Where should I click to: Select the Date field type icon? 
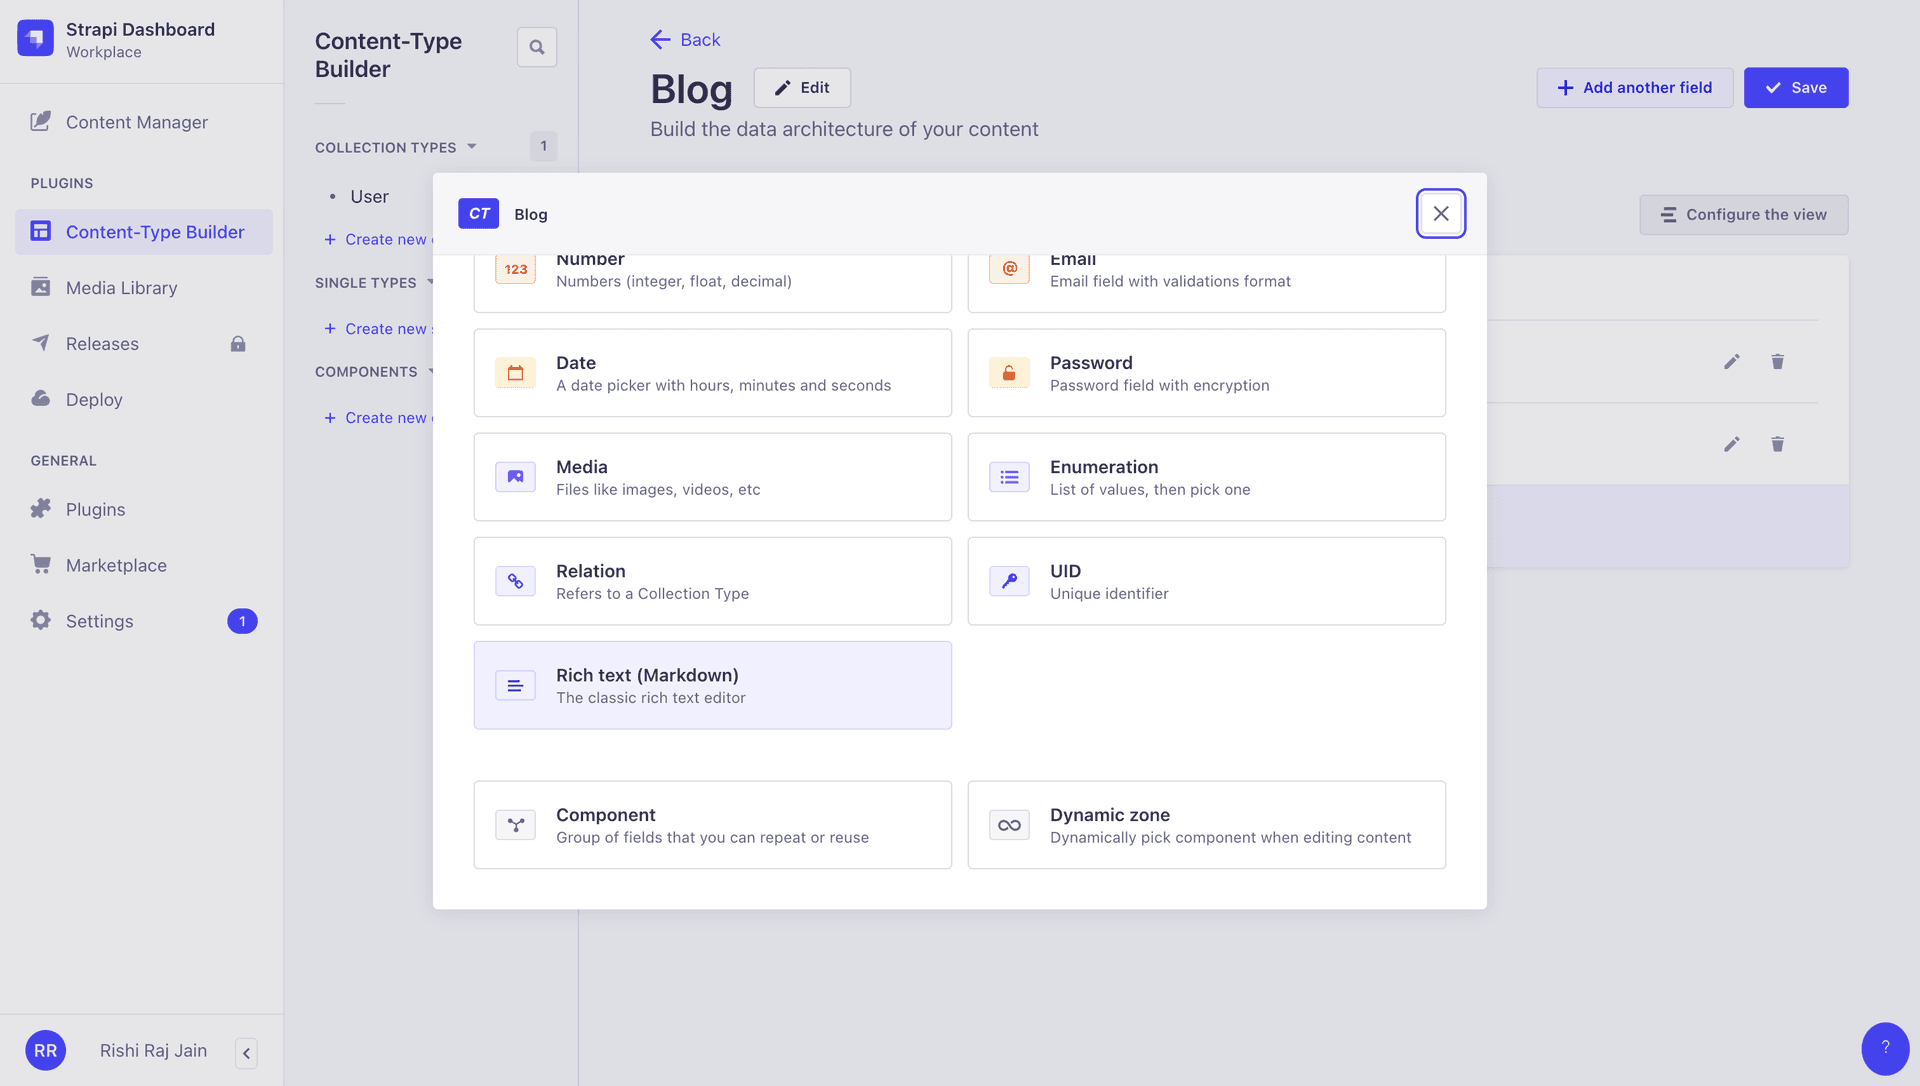(515, 372)
